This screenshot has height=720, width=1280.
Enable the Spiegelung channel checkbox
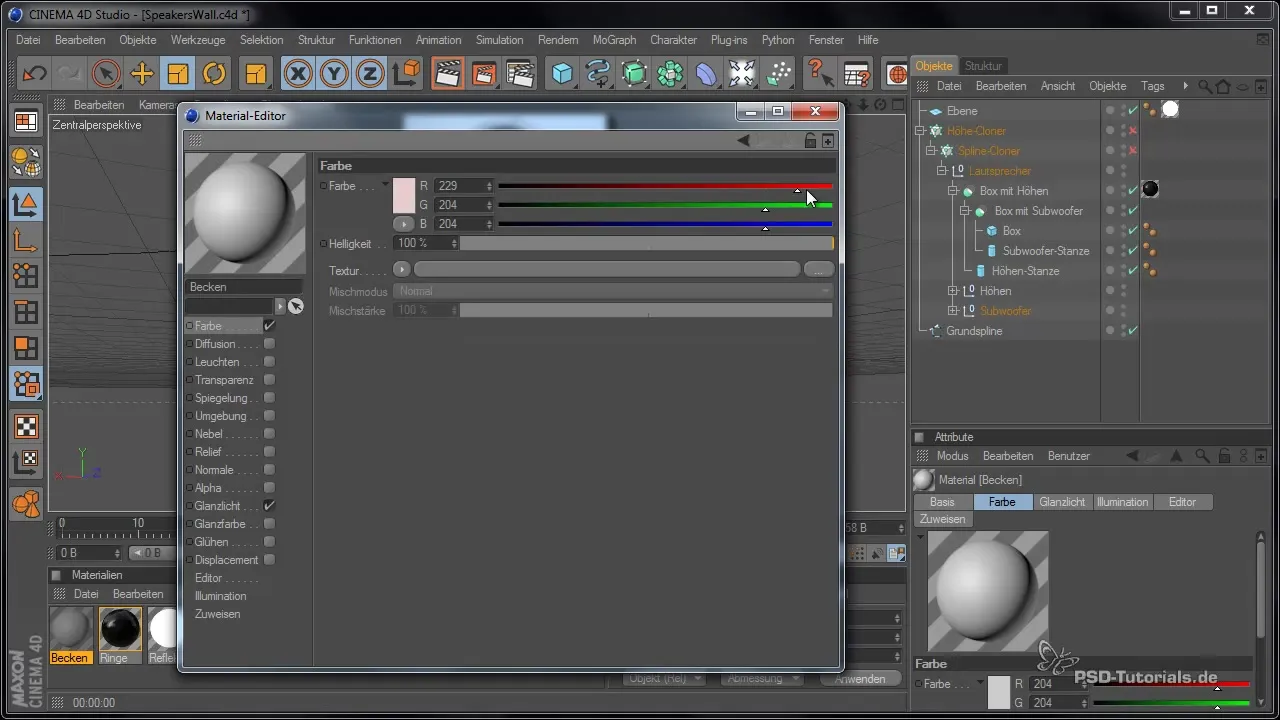269,398
